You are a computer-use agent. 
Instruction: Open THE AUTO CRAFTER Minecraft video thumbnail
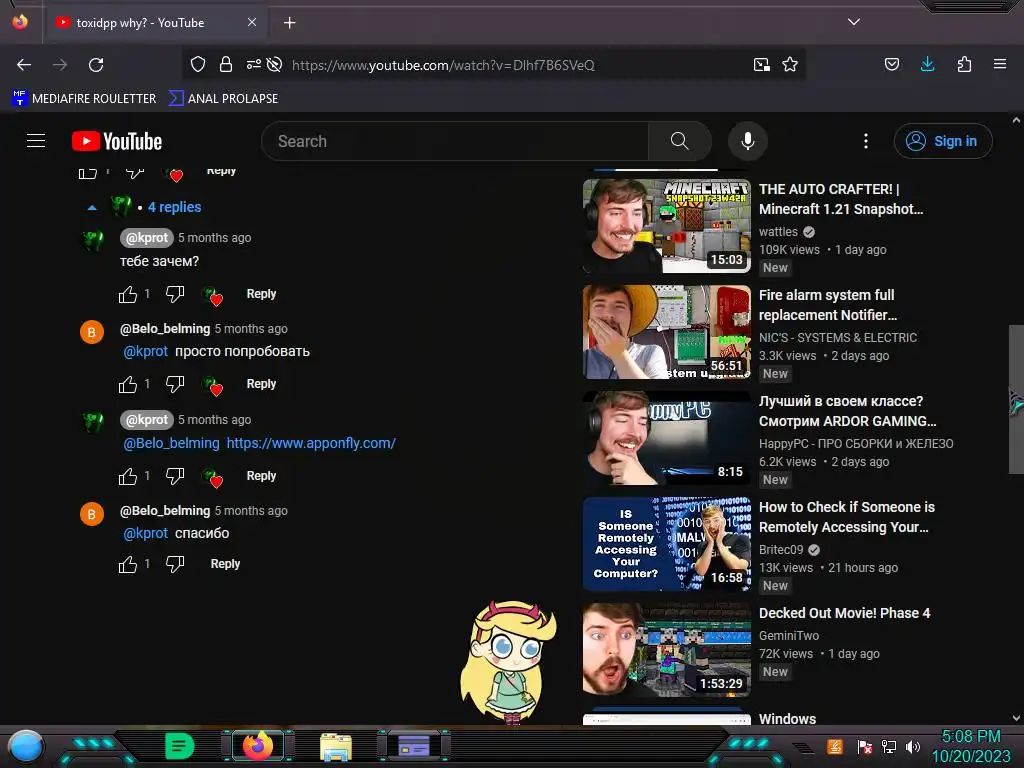pos(667,226)
